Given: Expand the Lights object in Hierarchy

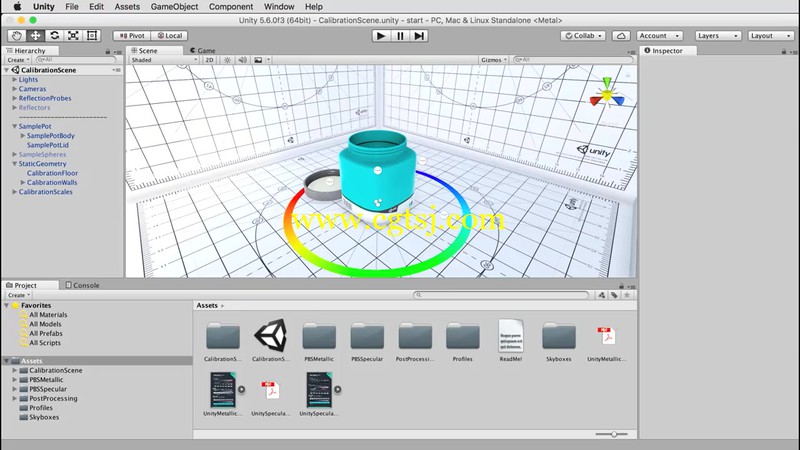Looking at the screenshot, I should click(14, 80).
